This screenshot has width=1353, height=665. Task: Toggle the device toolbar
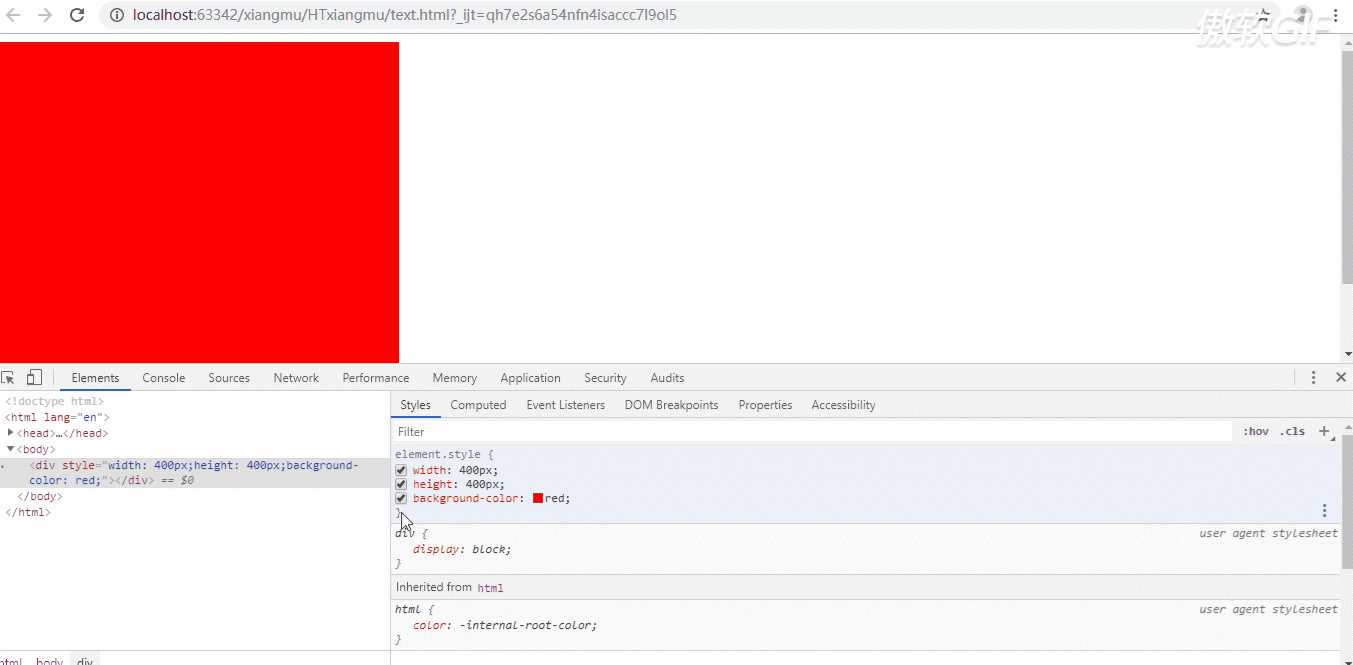pyautogui.click(x=34, y=378)
